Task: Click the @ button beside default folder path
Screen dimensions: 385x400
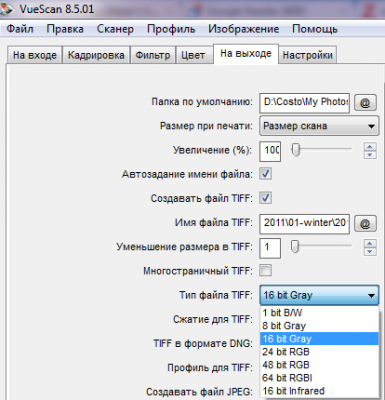Action: [365, 103]
